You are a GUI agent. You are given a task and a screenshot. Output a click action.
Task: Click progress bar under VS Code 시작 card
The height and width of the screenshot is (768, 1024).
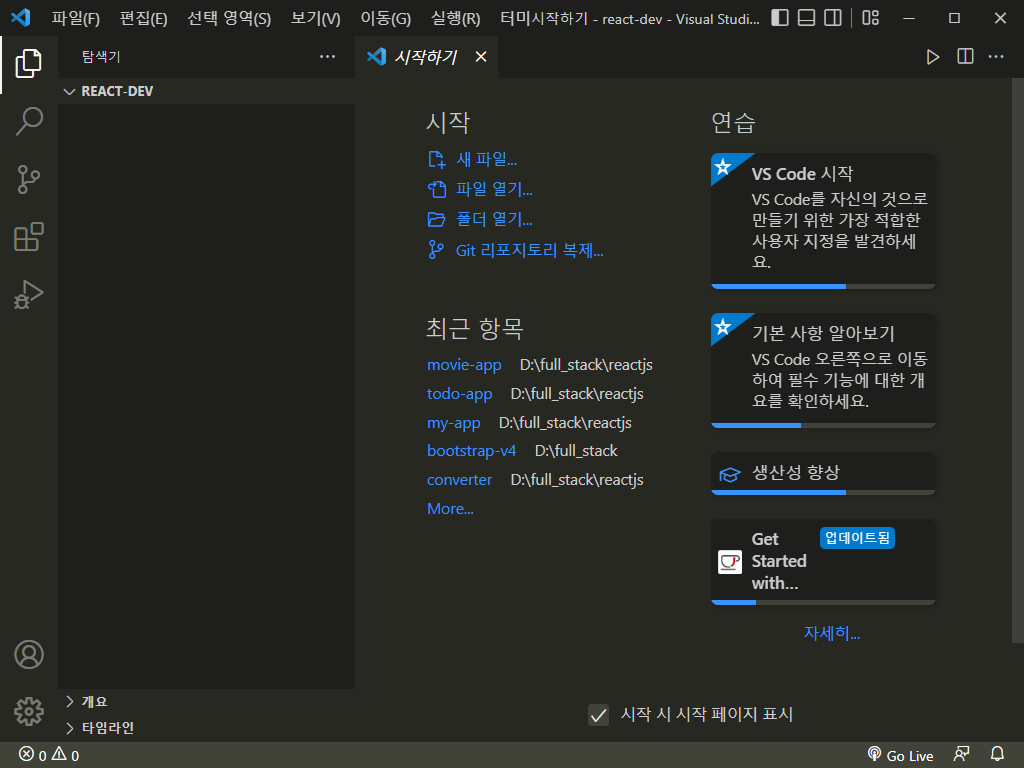coord(823,286)
